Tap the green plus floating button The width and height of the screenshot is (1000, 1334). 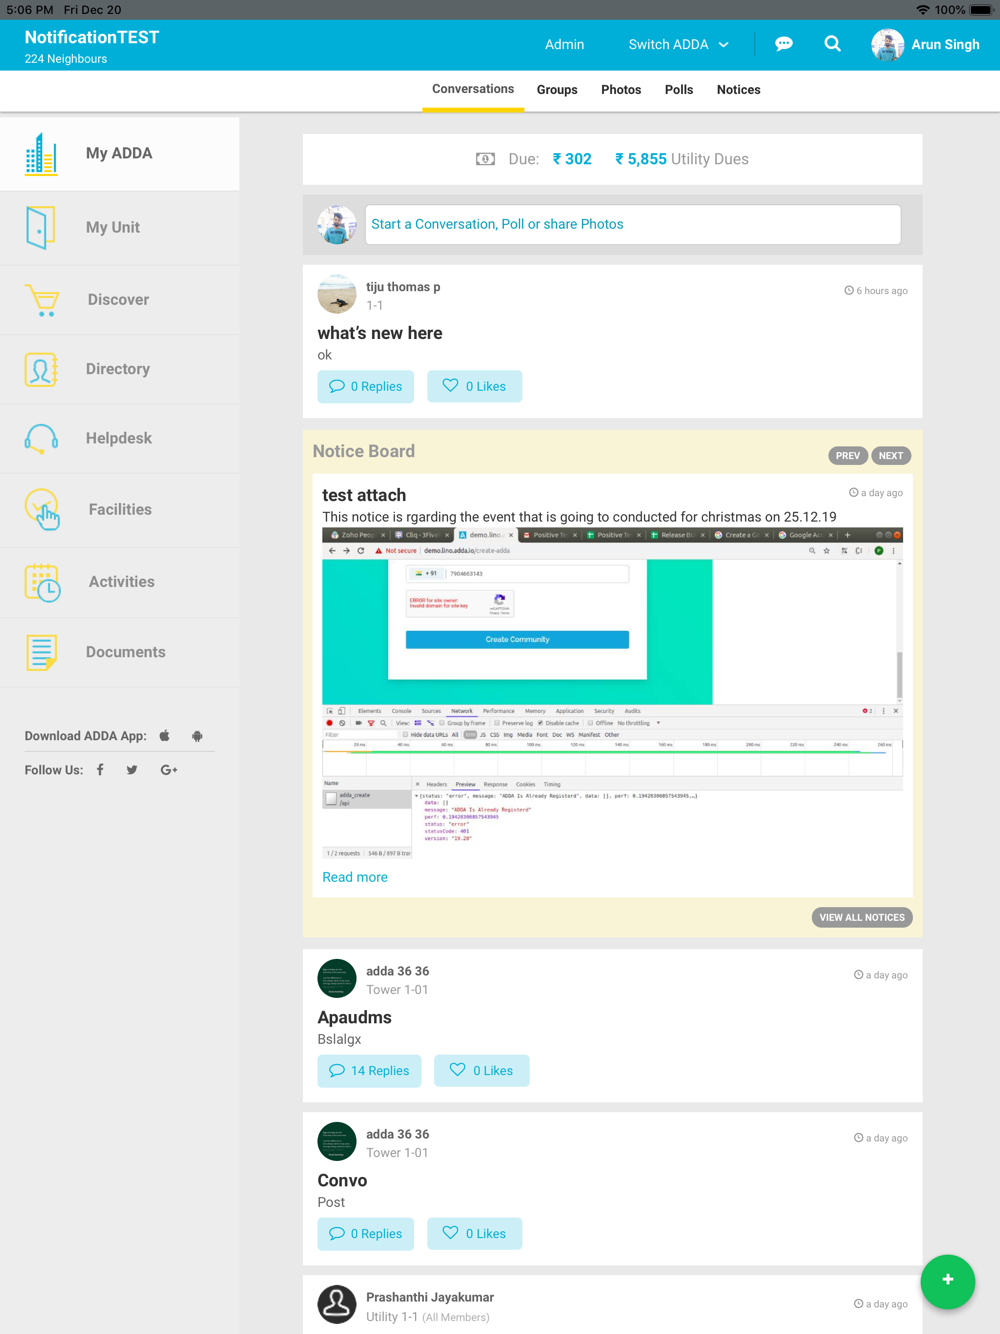coord(948,1281)
